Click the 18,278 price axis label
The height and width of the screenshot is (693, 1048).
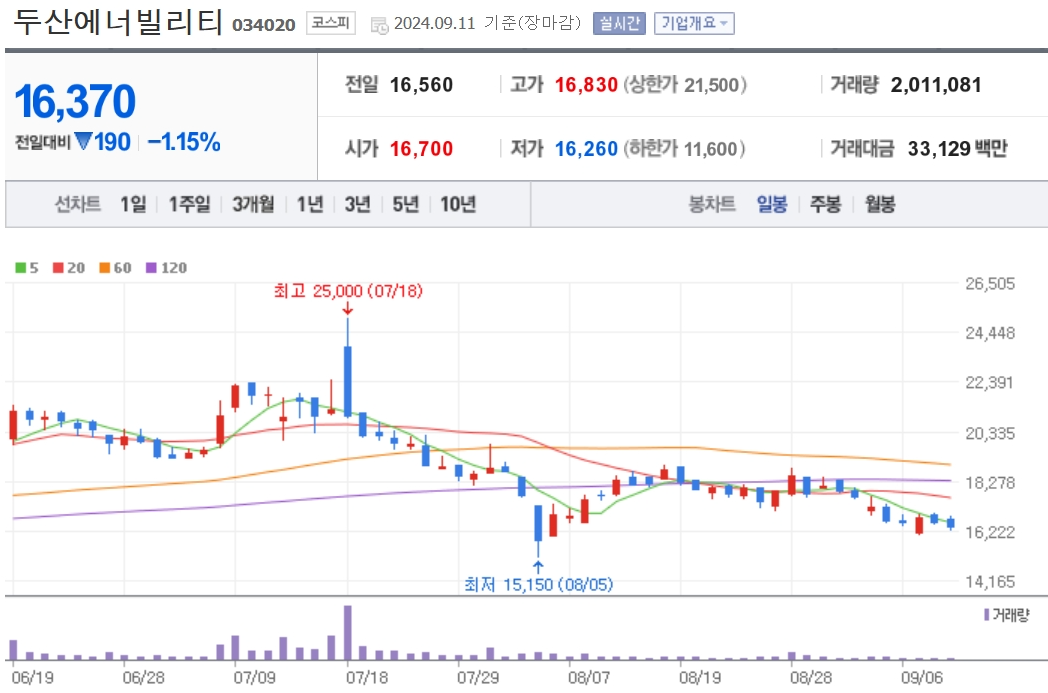point(990,482)
